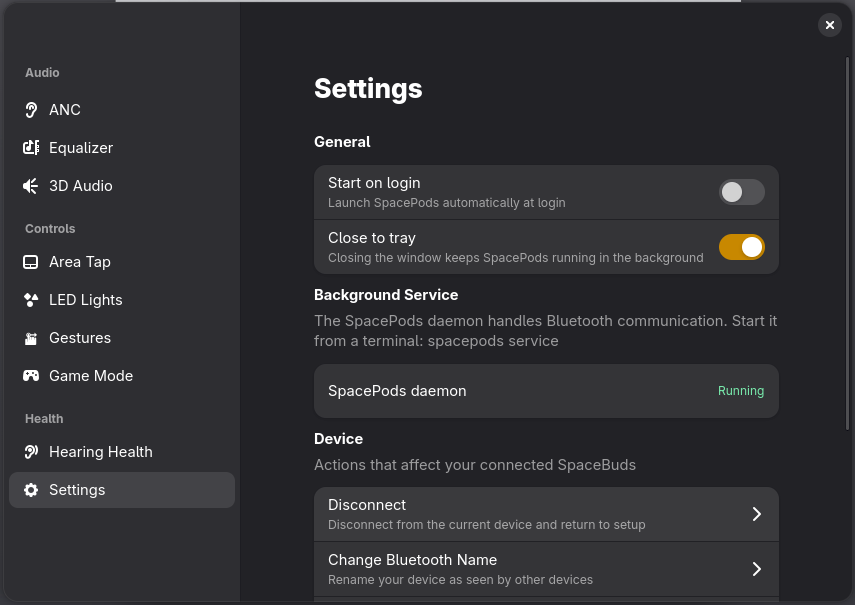
Task: Open the Equalizer section
Action: (122, 148)
